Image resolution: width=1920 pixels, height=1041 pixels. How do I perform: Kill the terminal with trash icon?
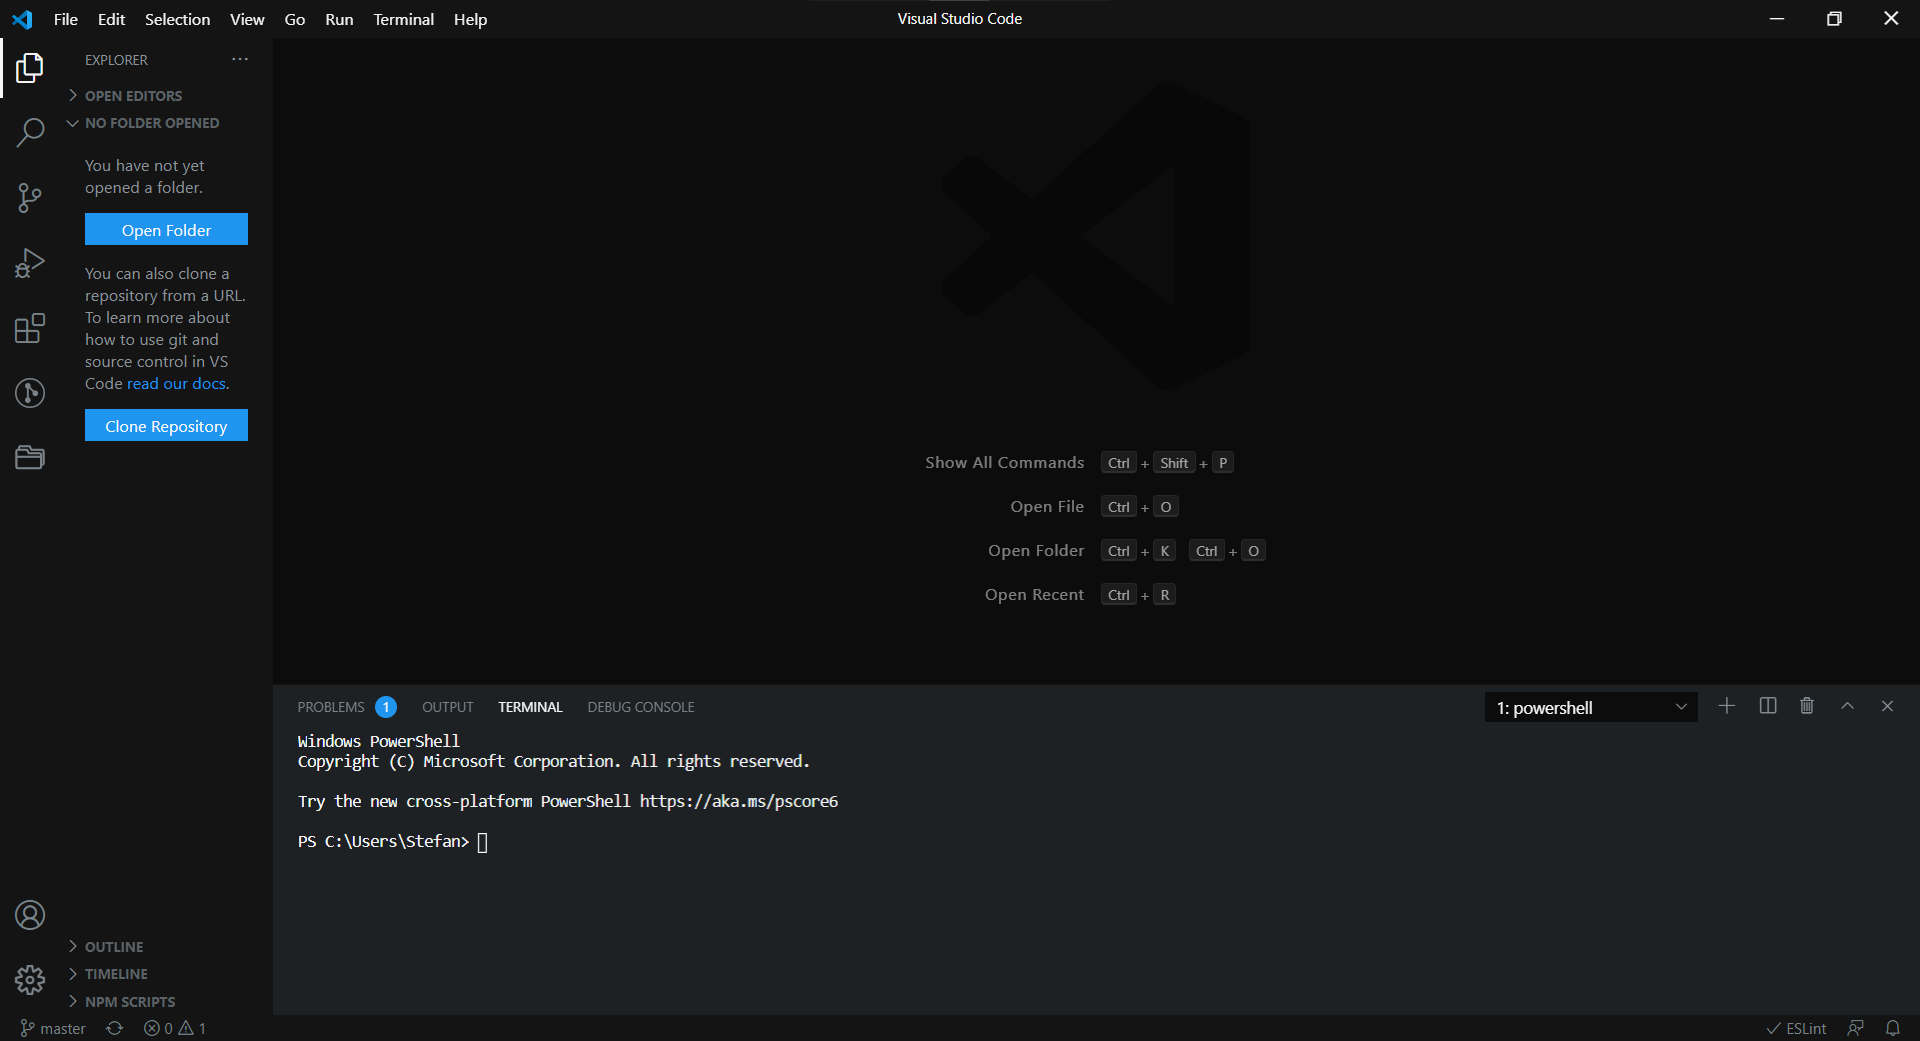[x=1807, y=706]
